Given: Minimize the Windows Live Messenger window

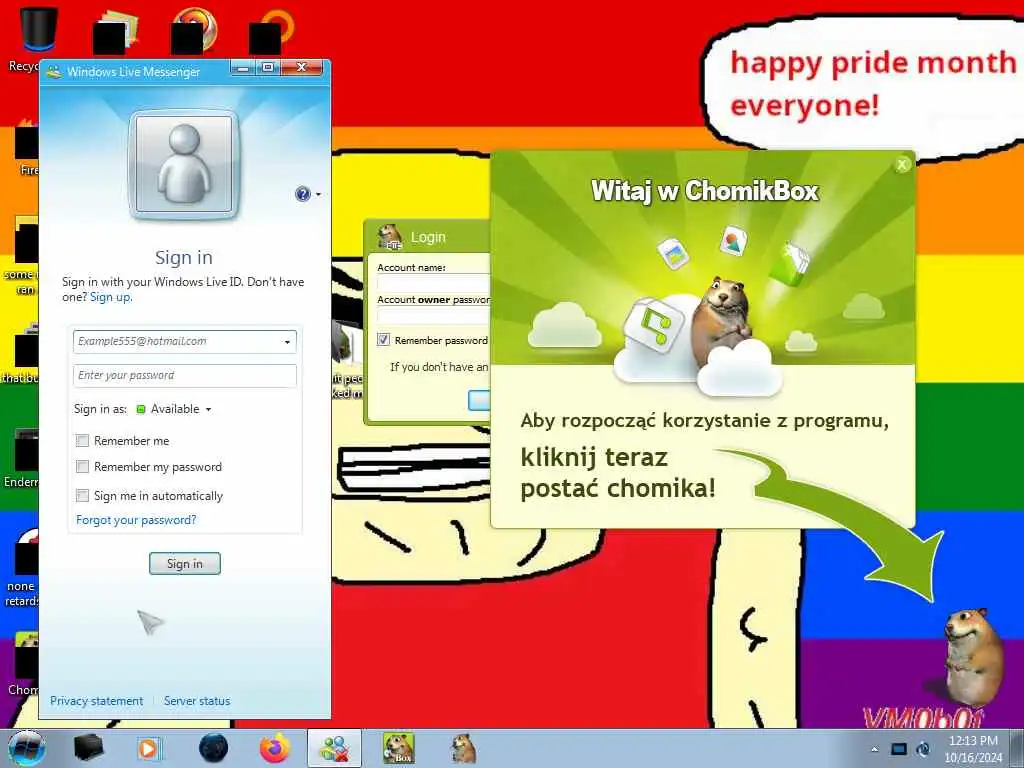Looking at the screenshot, I should click(243, 68).
